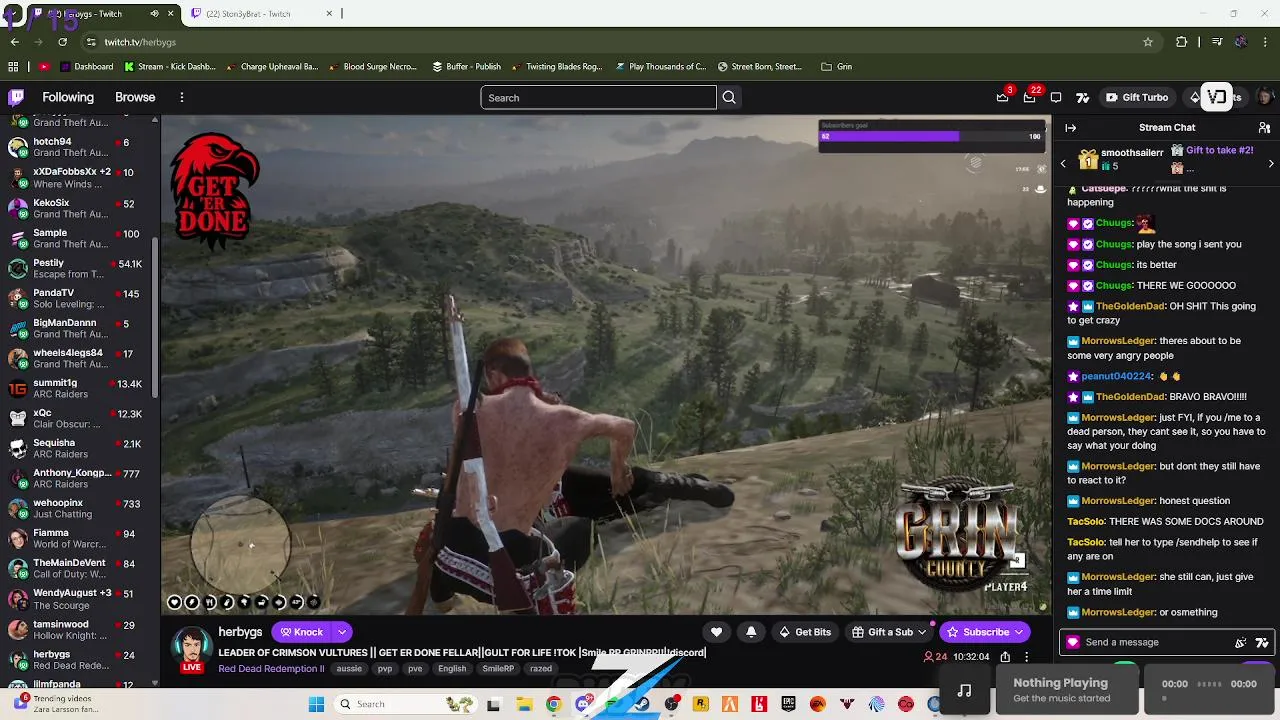The width and height of the screenshot is (1280, 720).
Task: Toggle stream notifications bell
Action: [x=751, y=632]
